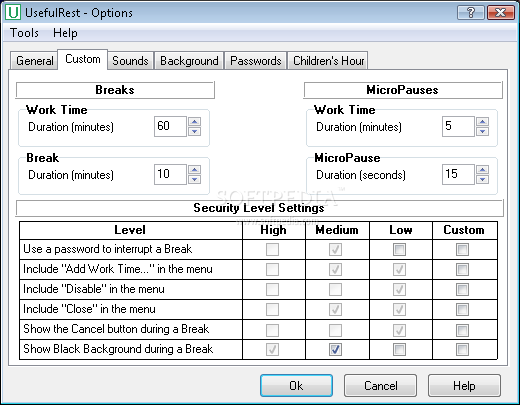Enable Custom checkbox for Add Work Time menu
This screenshot has height=405, width=520.
tap(462, 269)
